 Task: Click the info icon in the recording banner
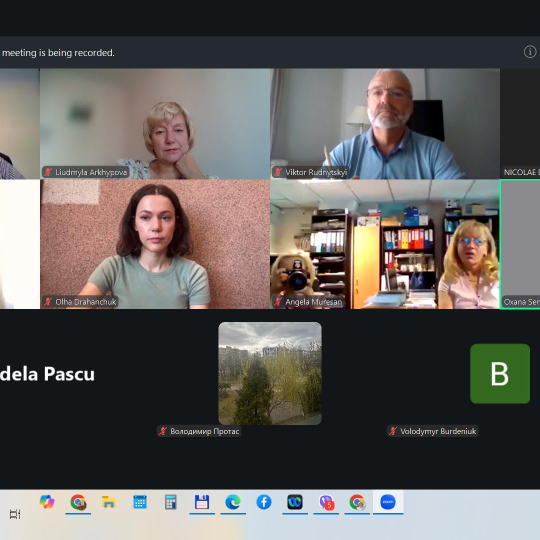coord(530,52)
